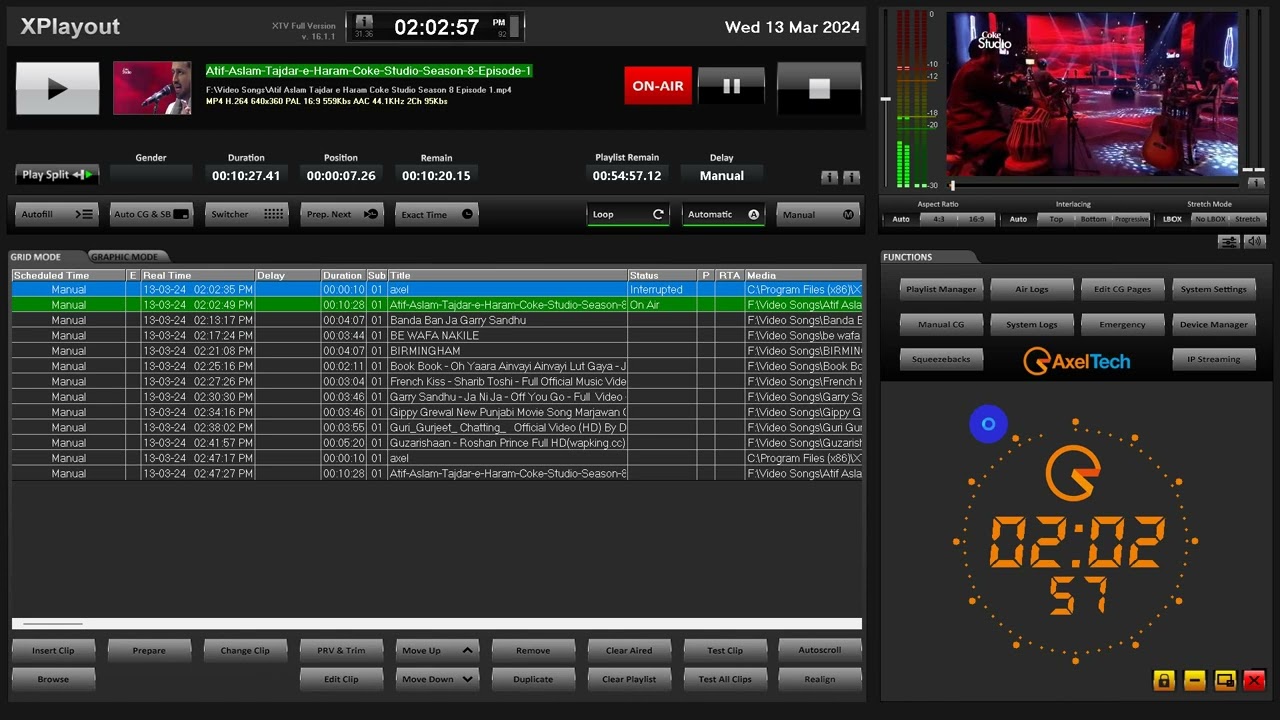
Task: Select the Banda Ban Ja Garry Sandhu row
Action: tap(436, 320)
